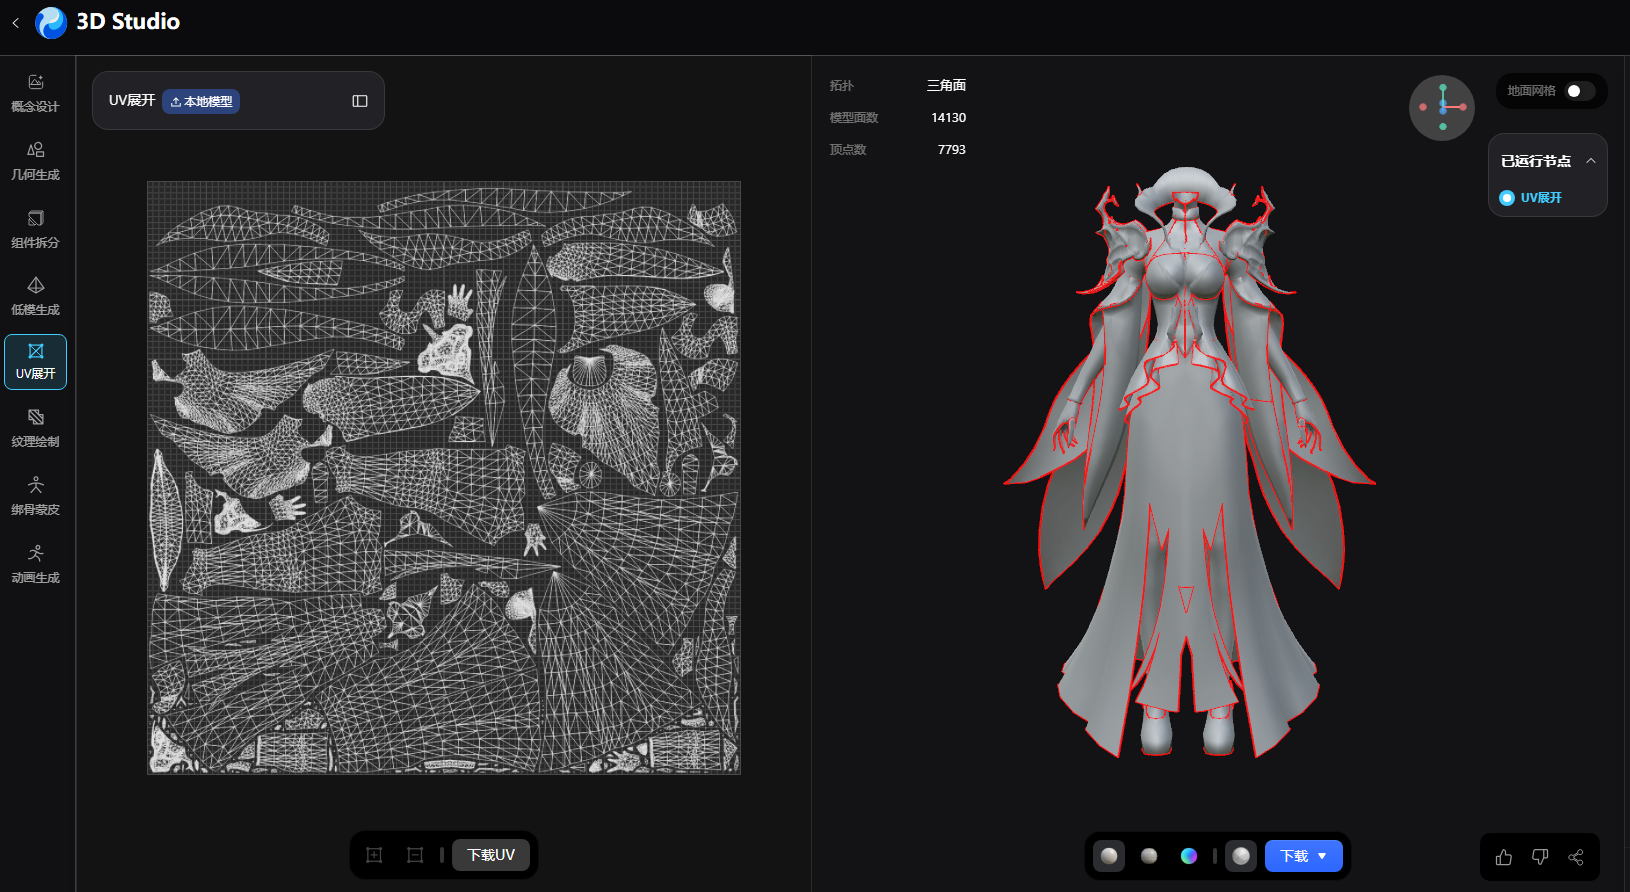Click the axis orientation gizmo
The width and height of the screenshot is (1630, 892).
tap(1442, 108)
